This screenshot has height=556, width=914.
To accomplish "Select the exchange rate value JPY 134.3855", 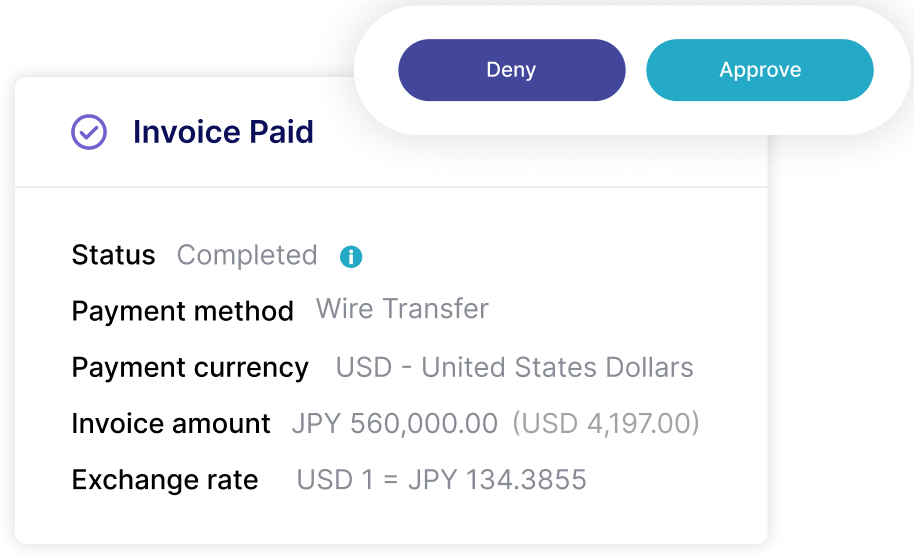I will tap(497, 480).
